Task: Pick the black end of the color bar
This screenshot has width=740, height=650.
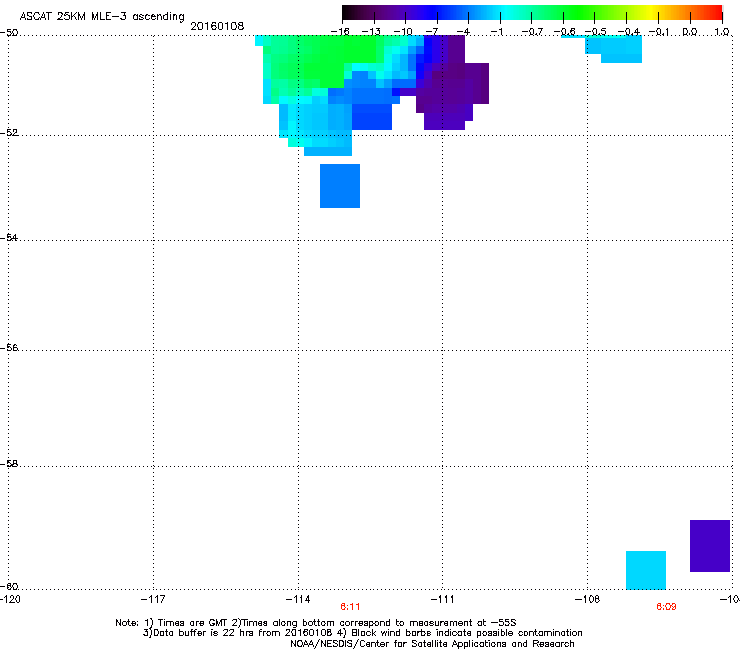Action: tap(349, 12)
